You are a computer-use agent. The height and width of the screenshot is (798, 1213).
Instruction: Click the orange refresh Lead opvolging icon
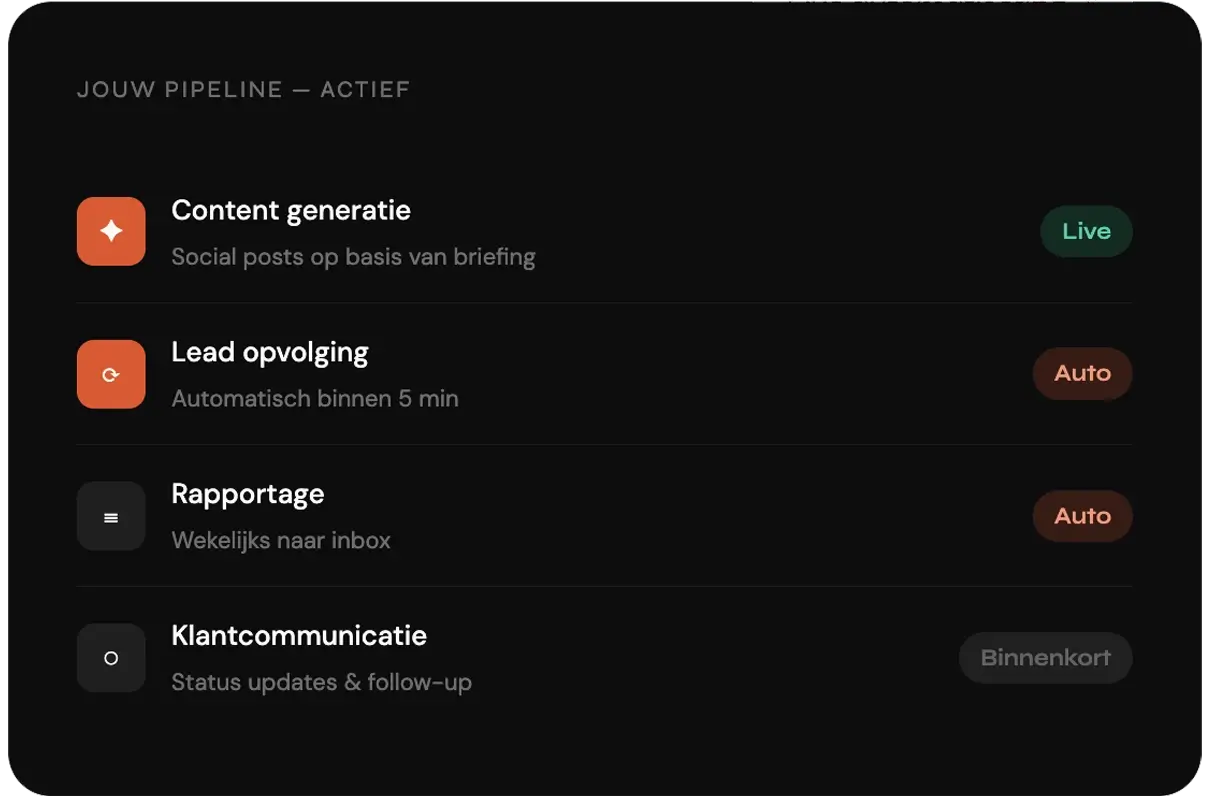[111, 374]
